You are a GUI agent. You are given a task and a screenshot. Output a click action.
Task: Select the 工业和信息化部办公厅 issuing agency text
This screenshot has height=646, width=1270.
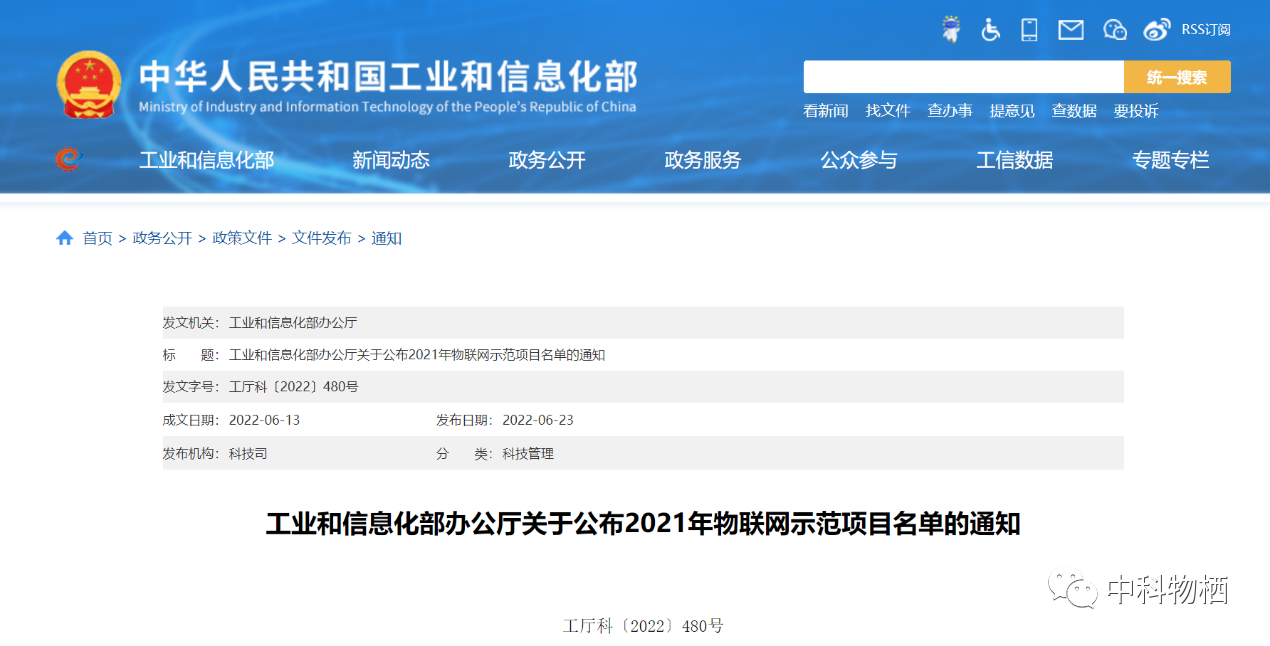coord(293,323)
